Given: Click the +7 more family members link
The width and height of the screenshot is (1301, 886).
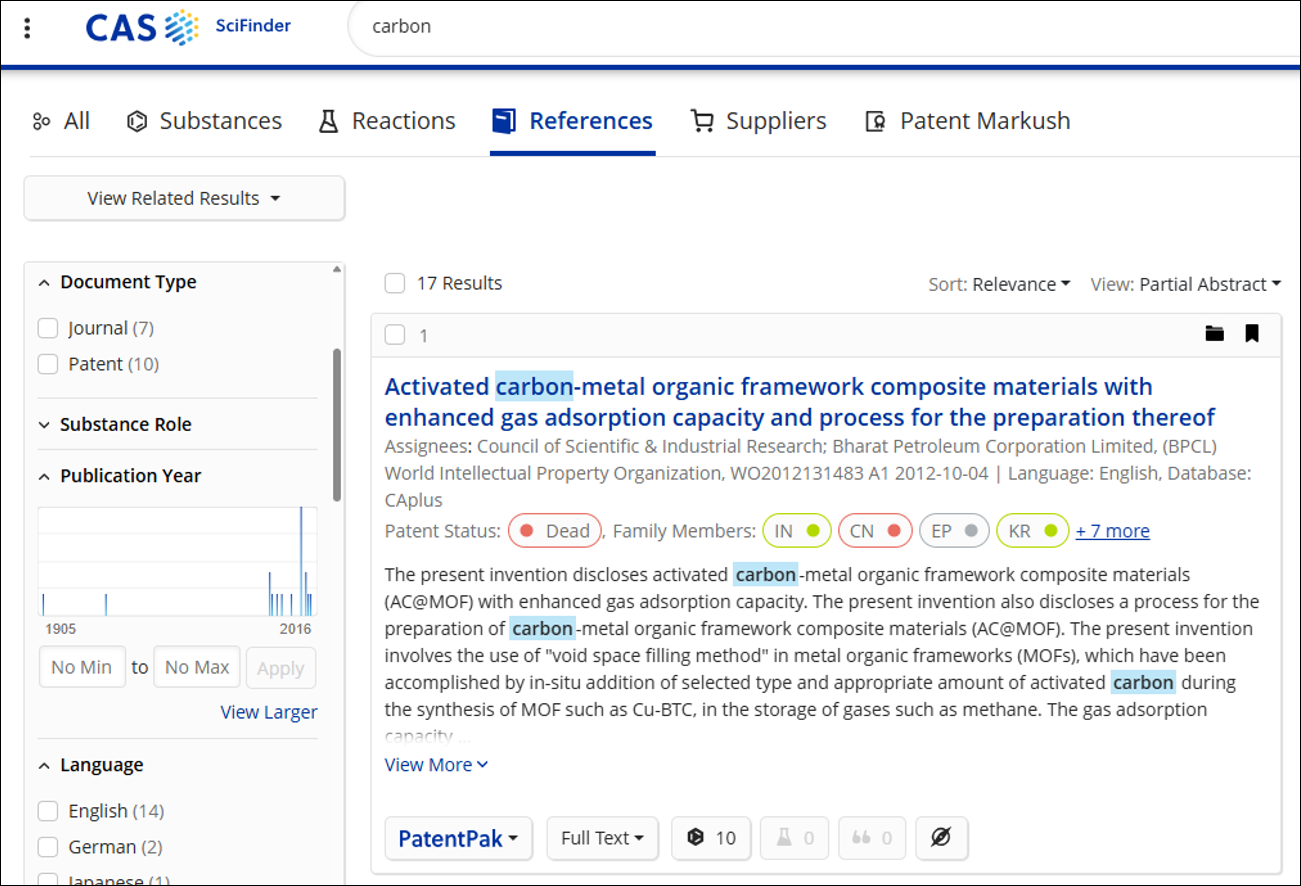Looking at the screenshot, I should click(x=1112, y=531).
